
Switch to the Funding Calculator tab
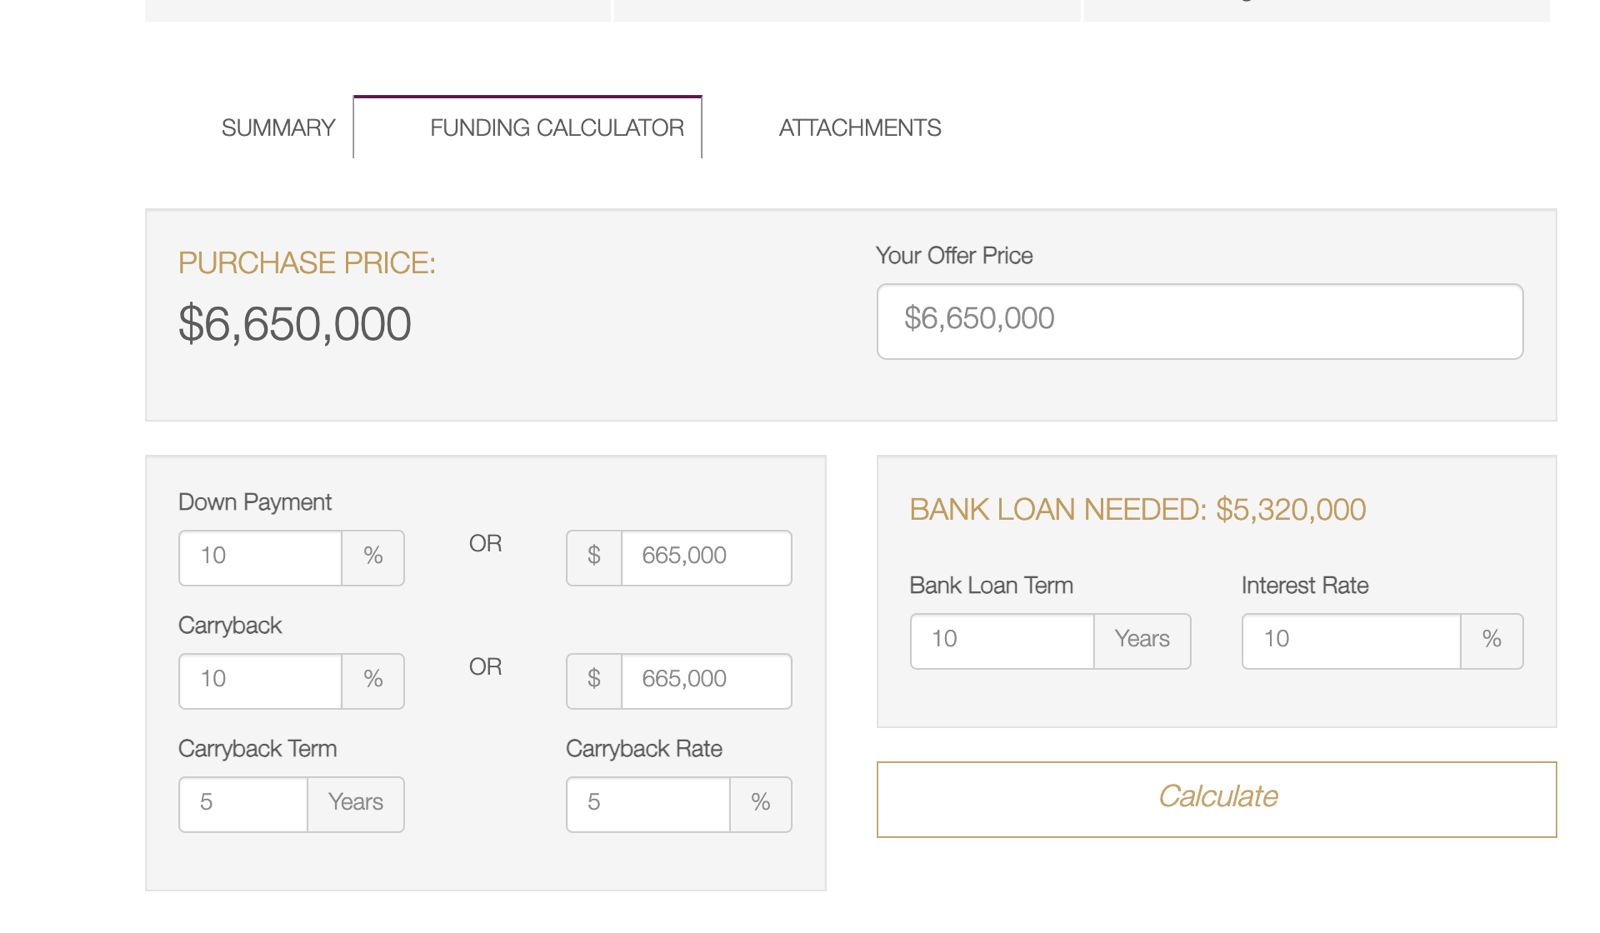click(x=556, y=128)
